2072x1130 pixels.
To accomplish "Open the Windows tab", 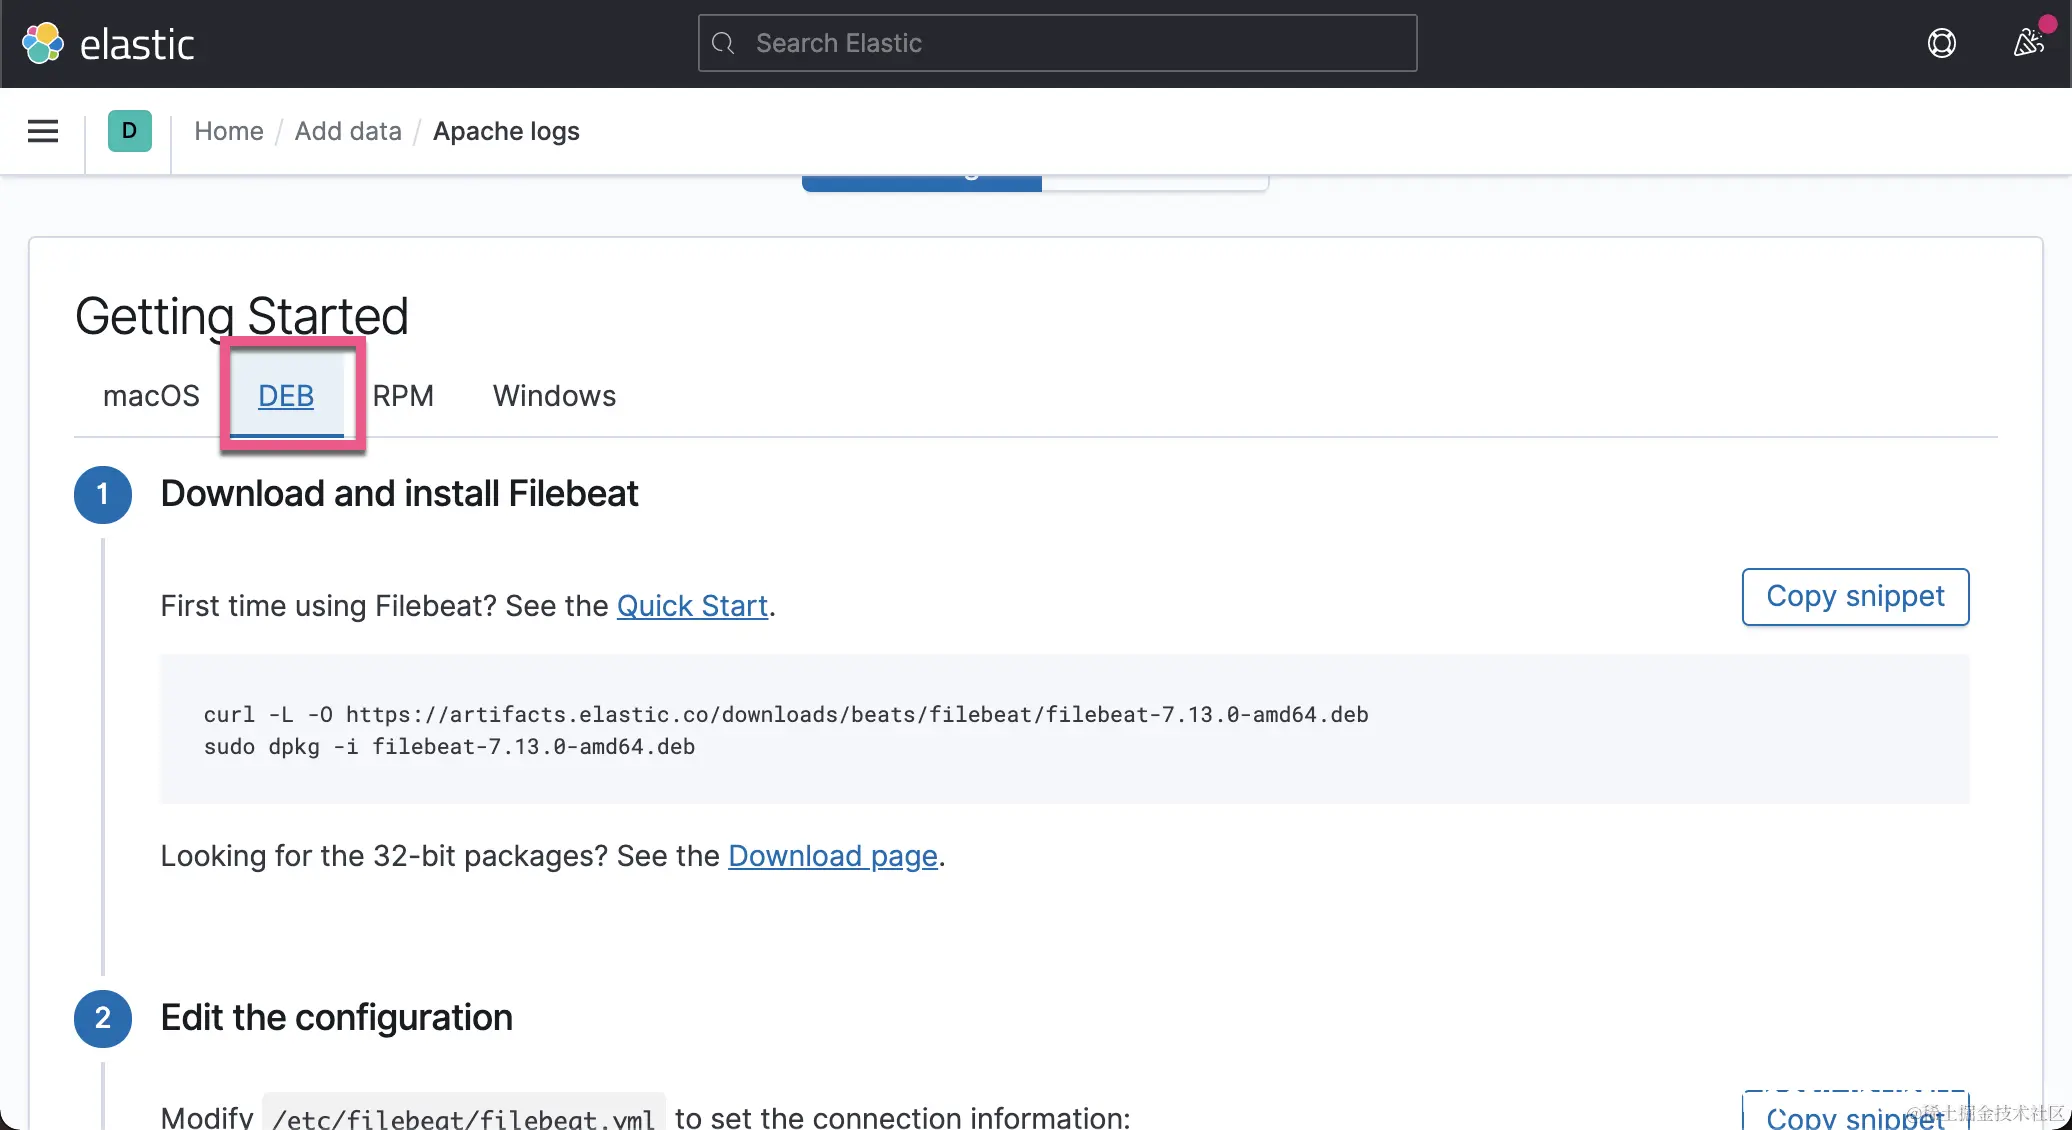I will [554, 396].
